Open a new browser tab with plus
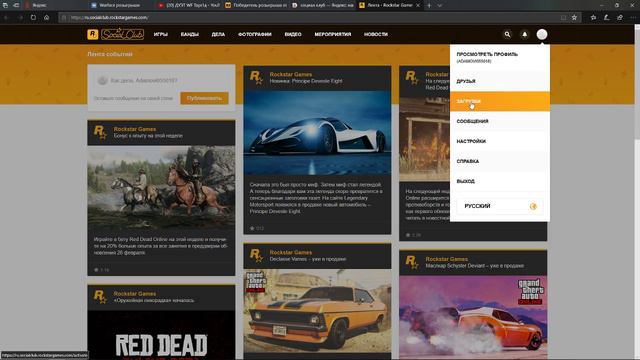Viewport: 640px width, 360px height. [x=429, y=5]
